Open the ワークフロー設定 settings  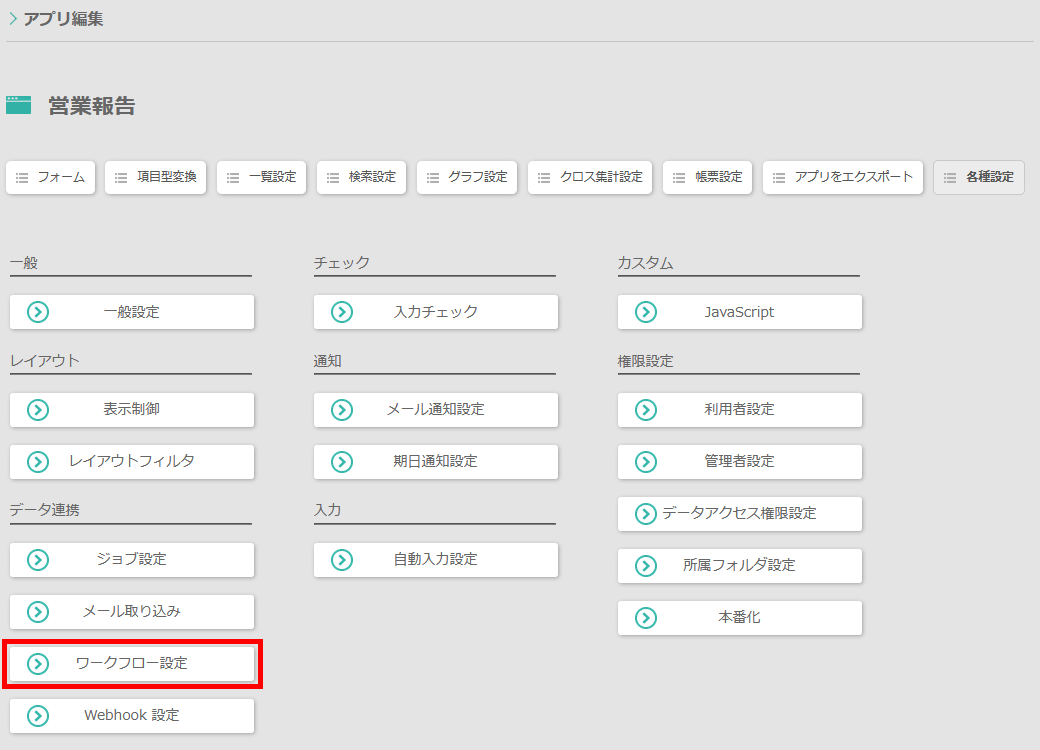pos(131,663)
